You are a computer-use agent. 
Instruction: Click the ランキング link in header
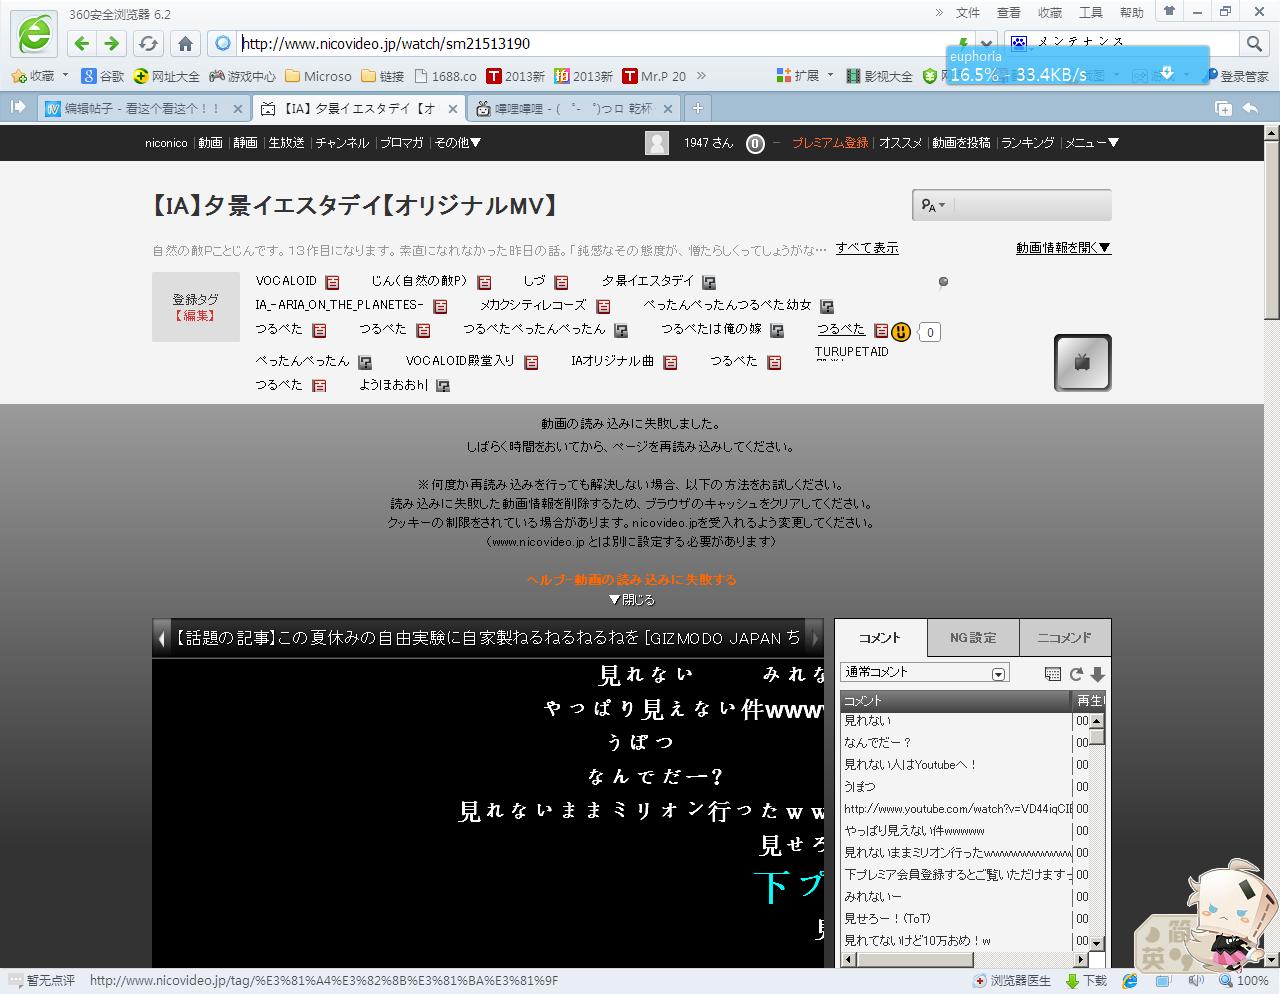[x=1027, y=143]
